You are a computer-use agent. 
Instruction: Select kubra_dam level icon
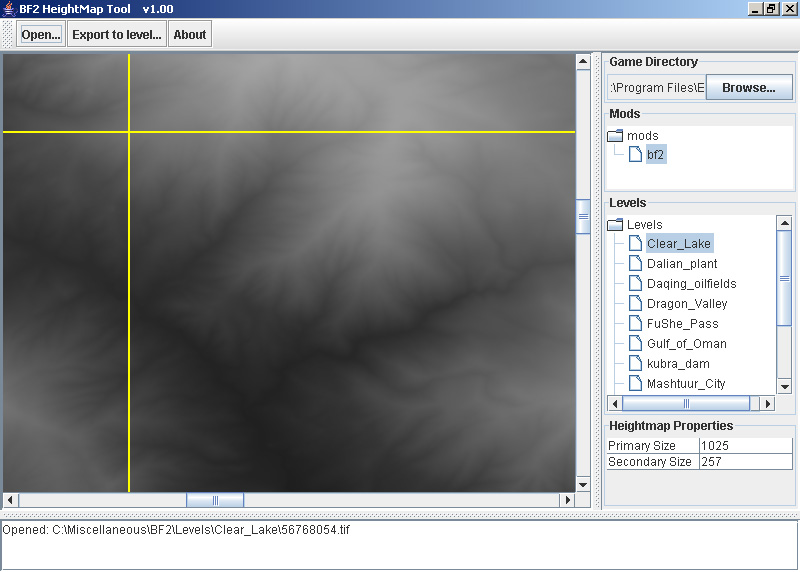click(x=635, y=364)
